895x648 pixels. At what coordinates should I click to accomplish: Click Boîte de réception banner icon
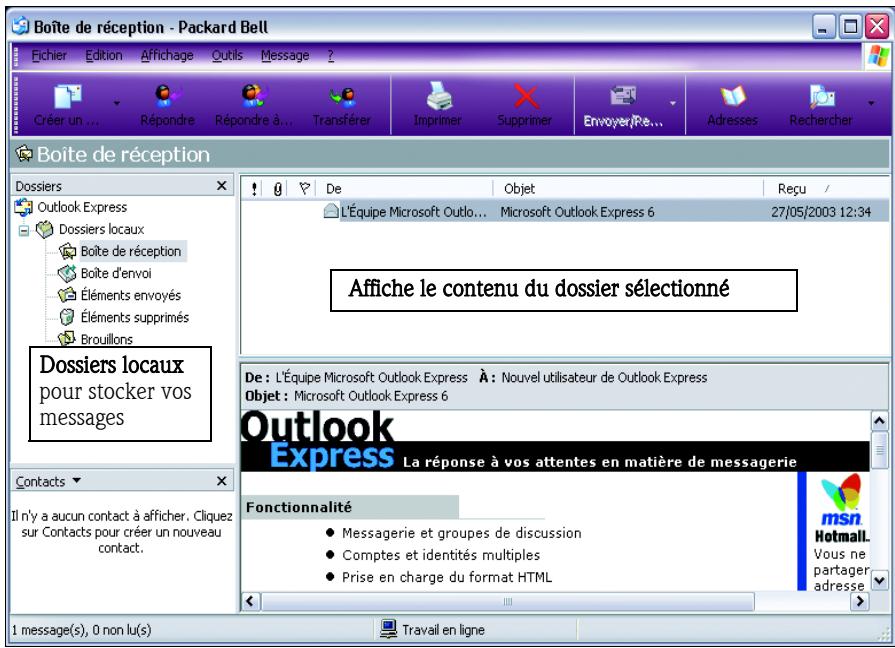[24, 154]
